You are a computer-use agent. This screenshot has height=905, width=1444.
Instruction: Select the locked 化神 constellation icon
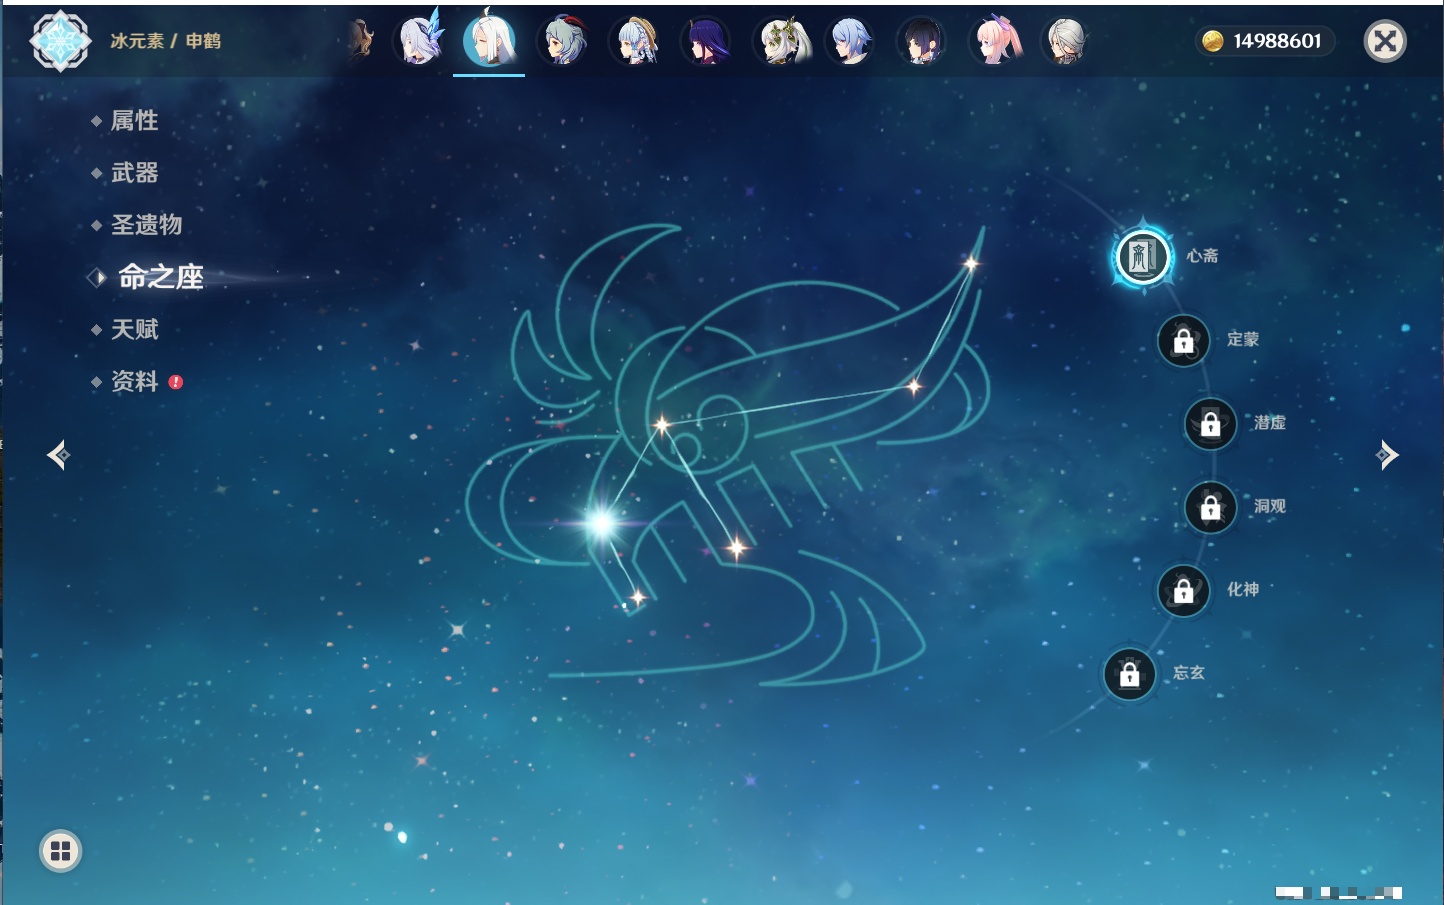click(x=1183, y=590)
